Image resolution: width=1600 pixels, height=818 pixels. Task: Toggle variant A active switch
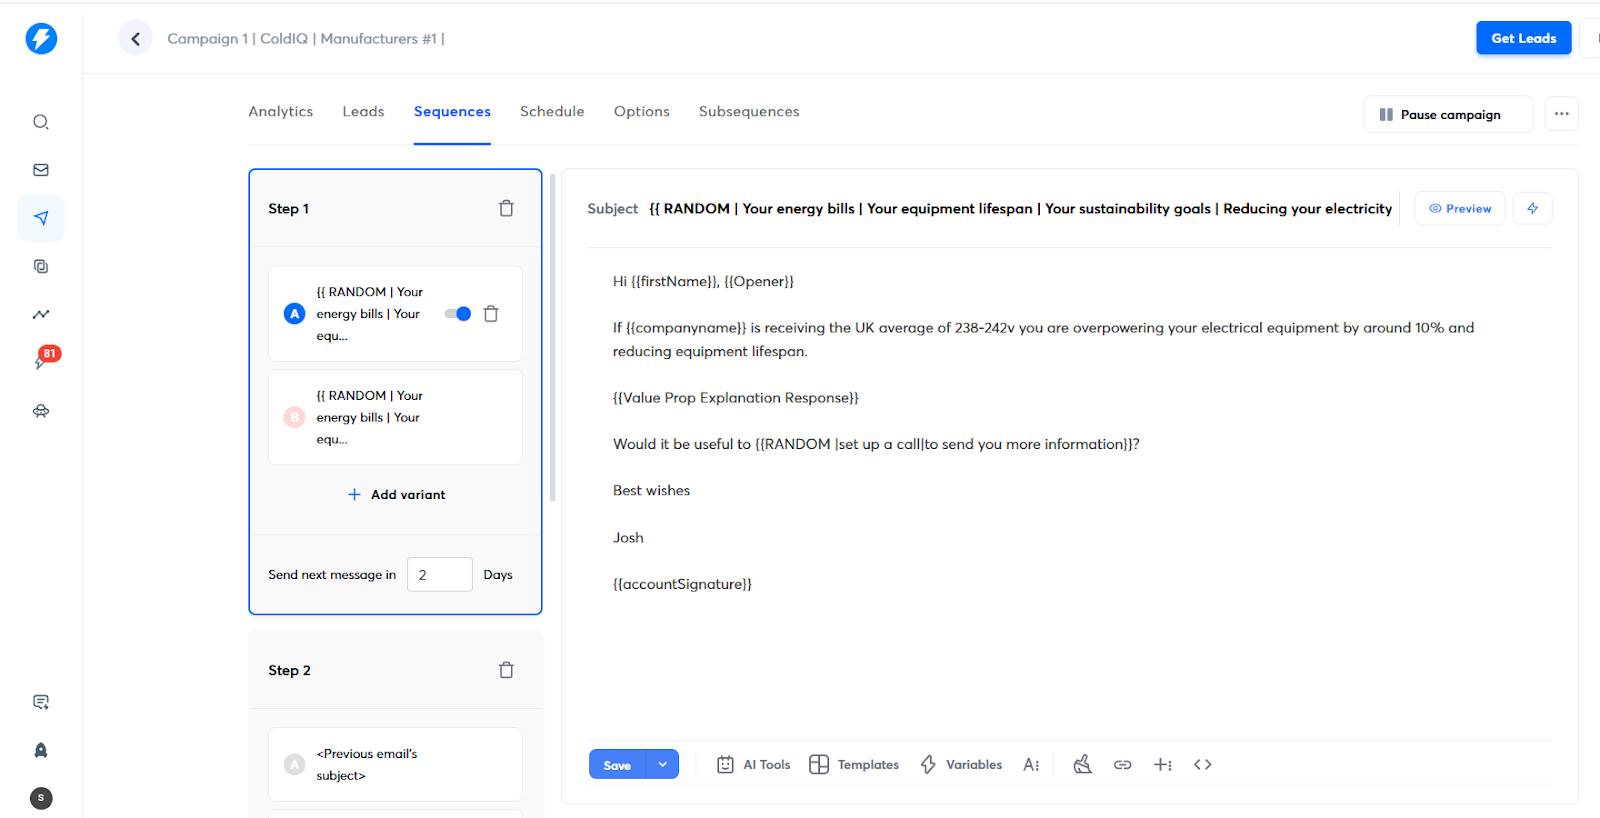(458, 314)
